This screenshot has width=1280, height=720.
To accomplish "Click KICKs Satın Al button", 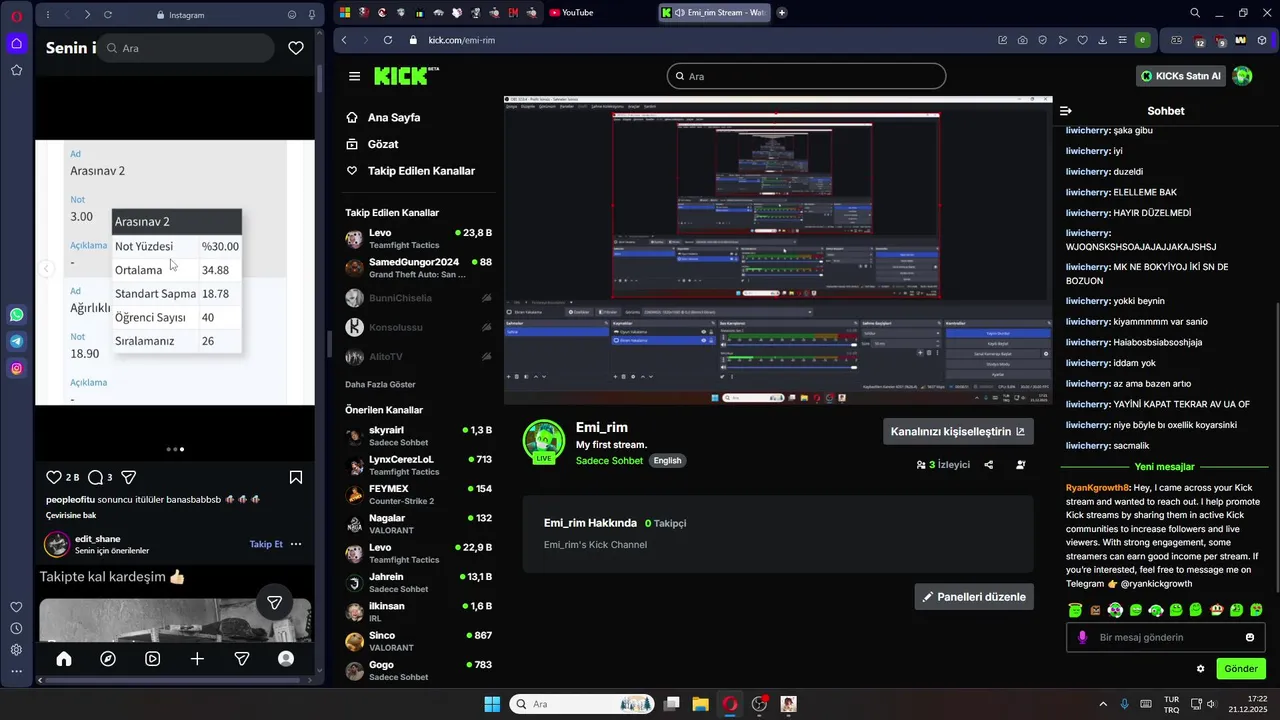I will 1182,76.
